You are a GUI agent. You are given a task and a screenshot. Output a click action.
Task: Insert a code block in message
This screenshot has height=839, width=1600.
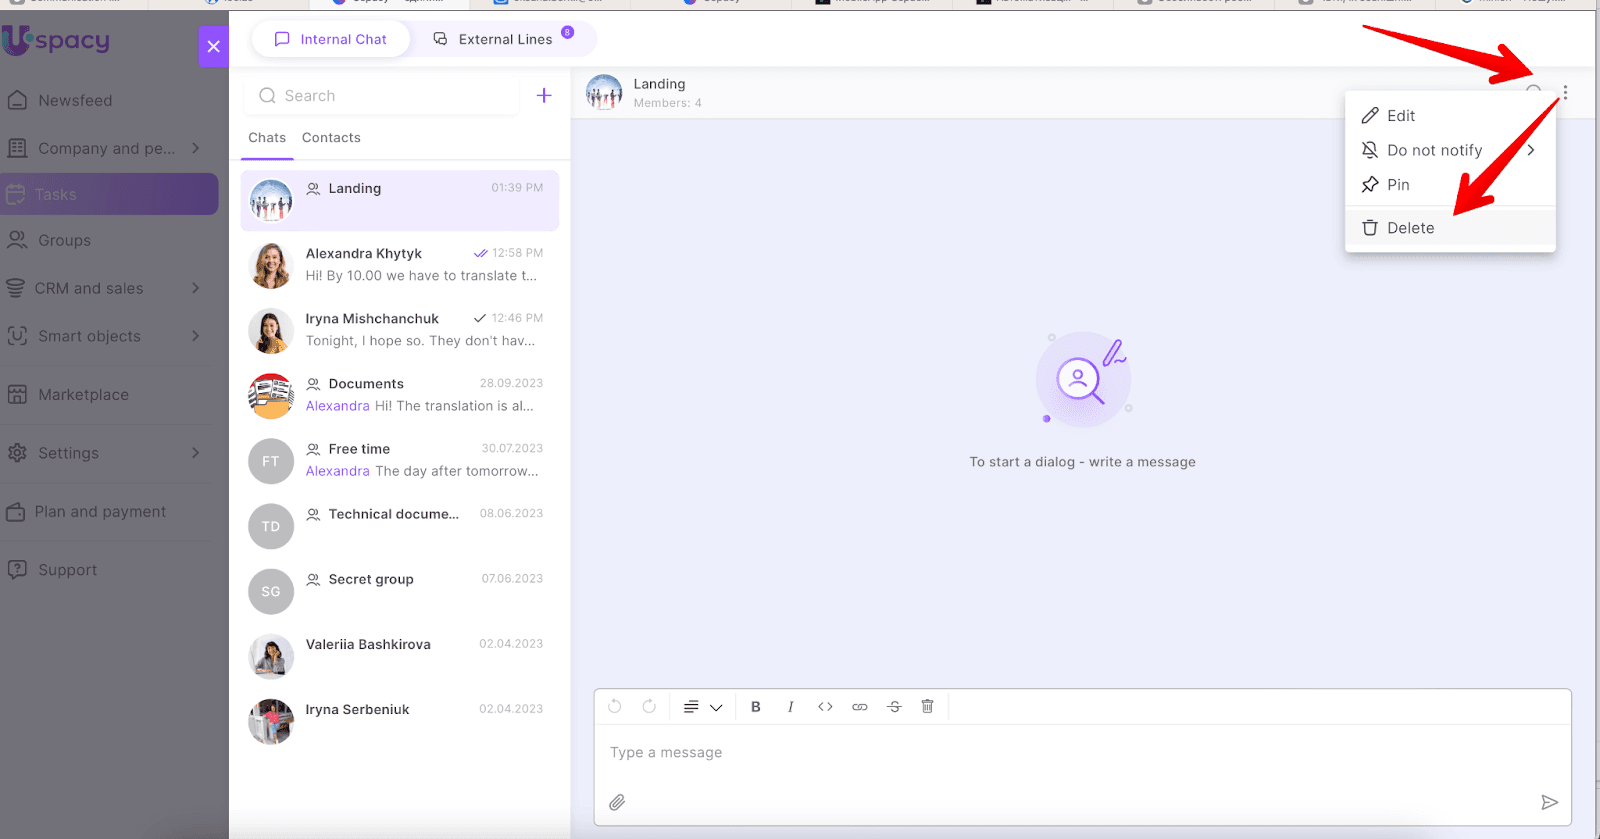[x=825, y=707]
